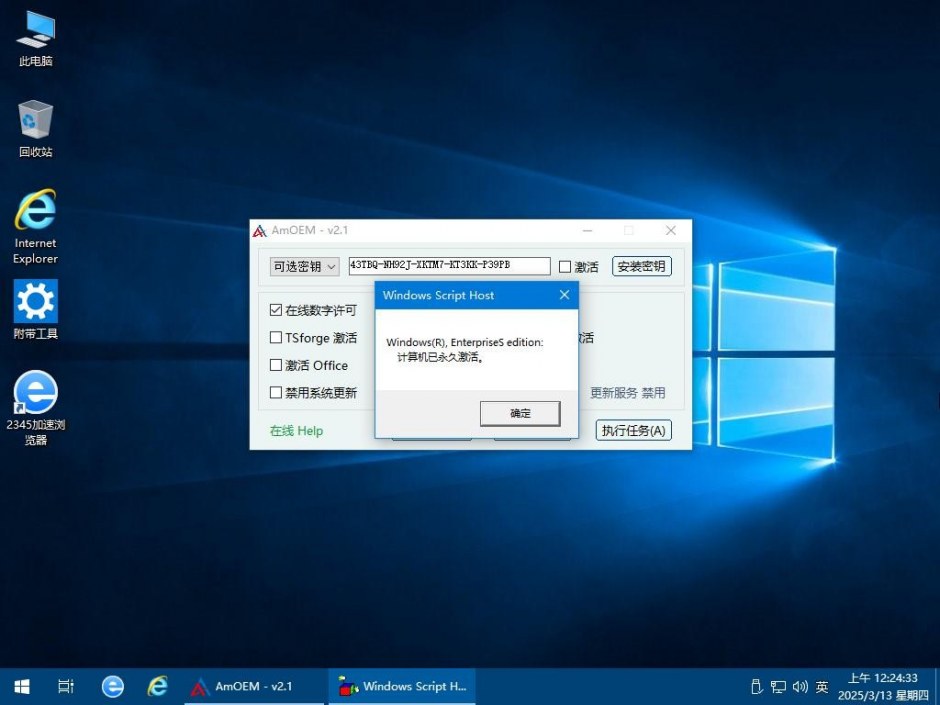Click the product key input field

[x=449, y=266]
